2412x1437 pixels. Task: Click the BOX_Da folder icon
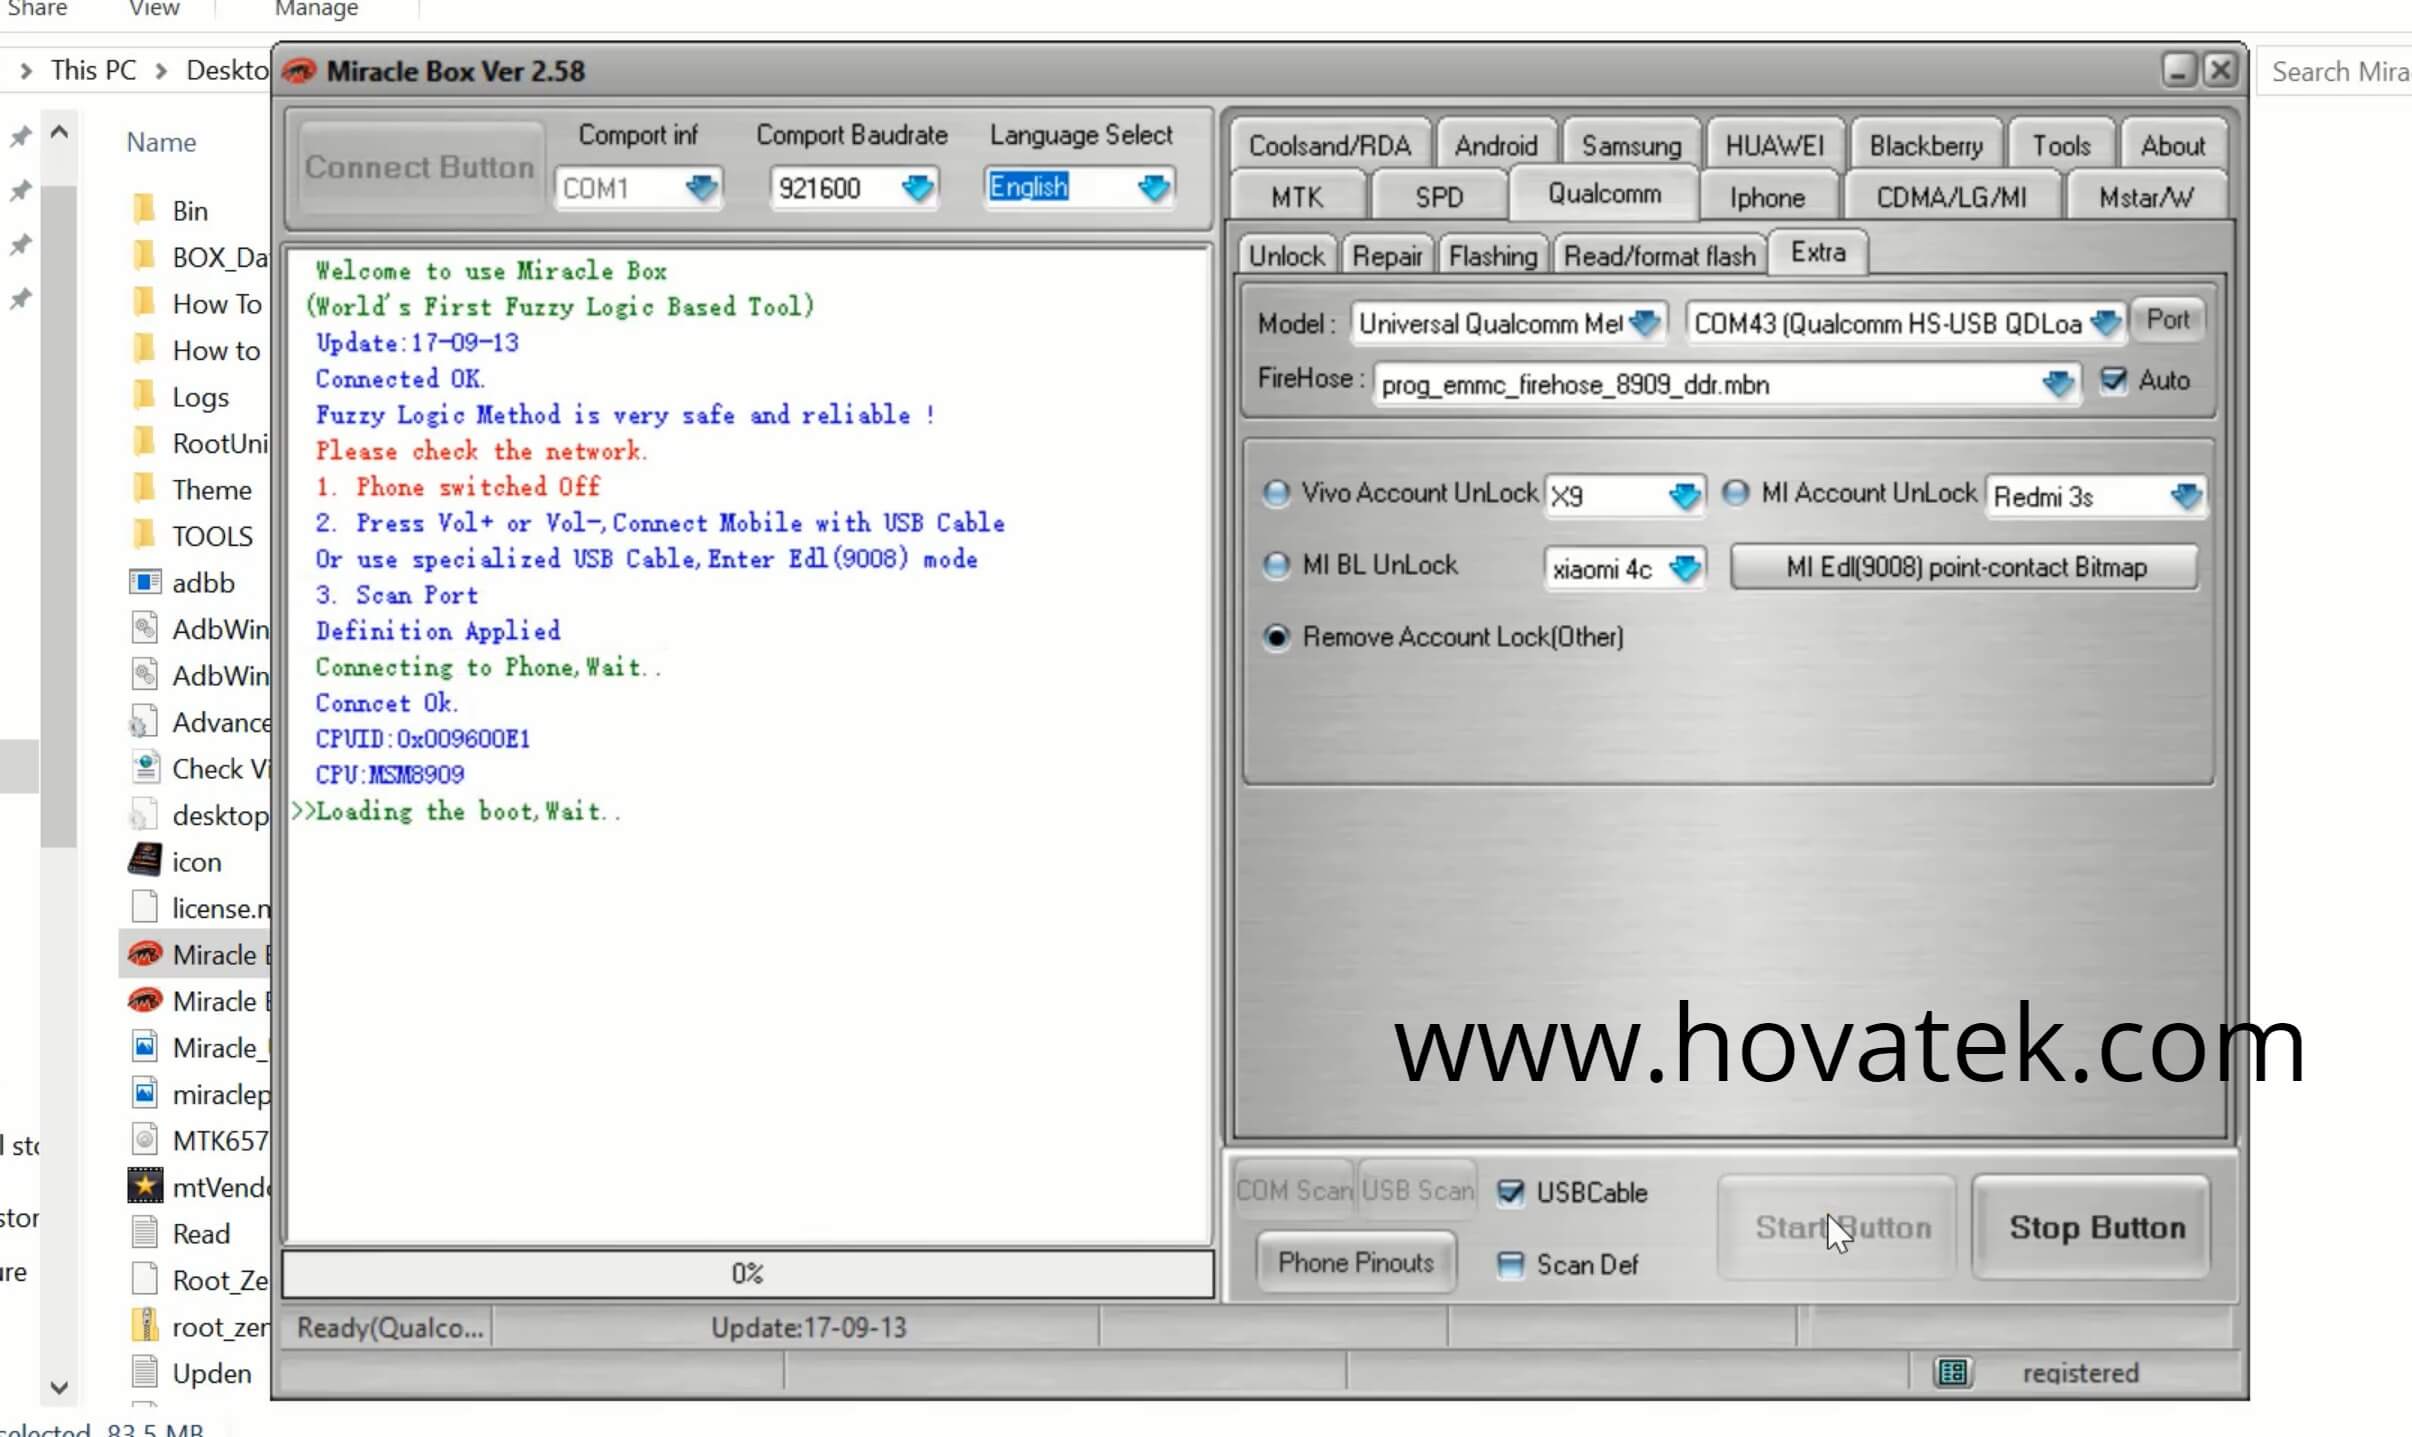(145, 256)
